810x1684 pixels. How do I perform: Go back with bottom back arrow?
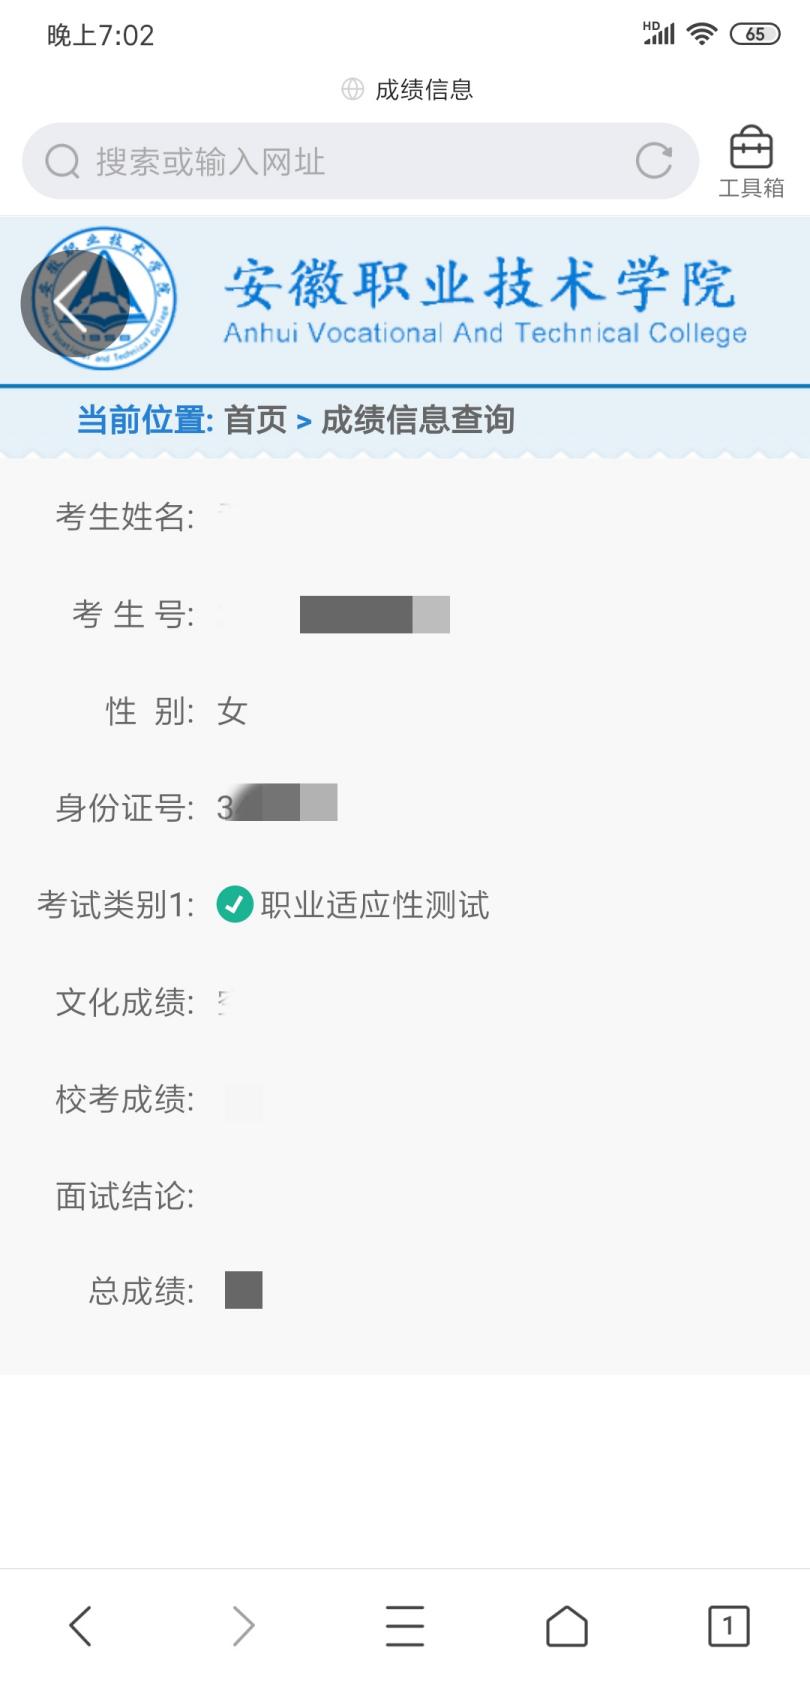tap(81, 1625)
